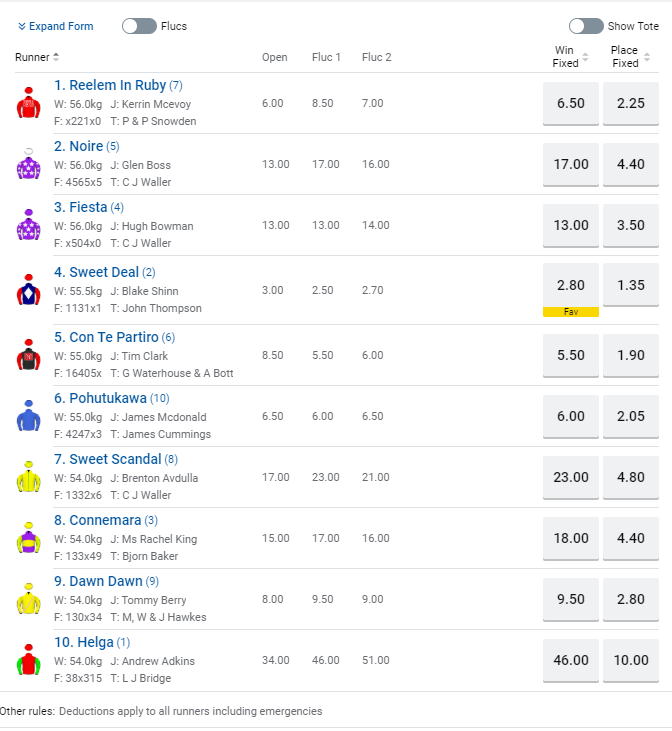Select Noire place odds 4.40
672x731 pixels.
(x=631, y=164)
